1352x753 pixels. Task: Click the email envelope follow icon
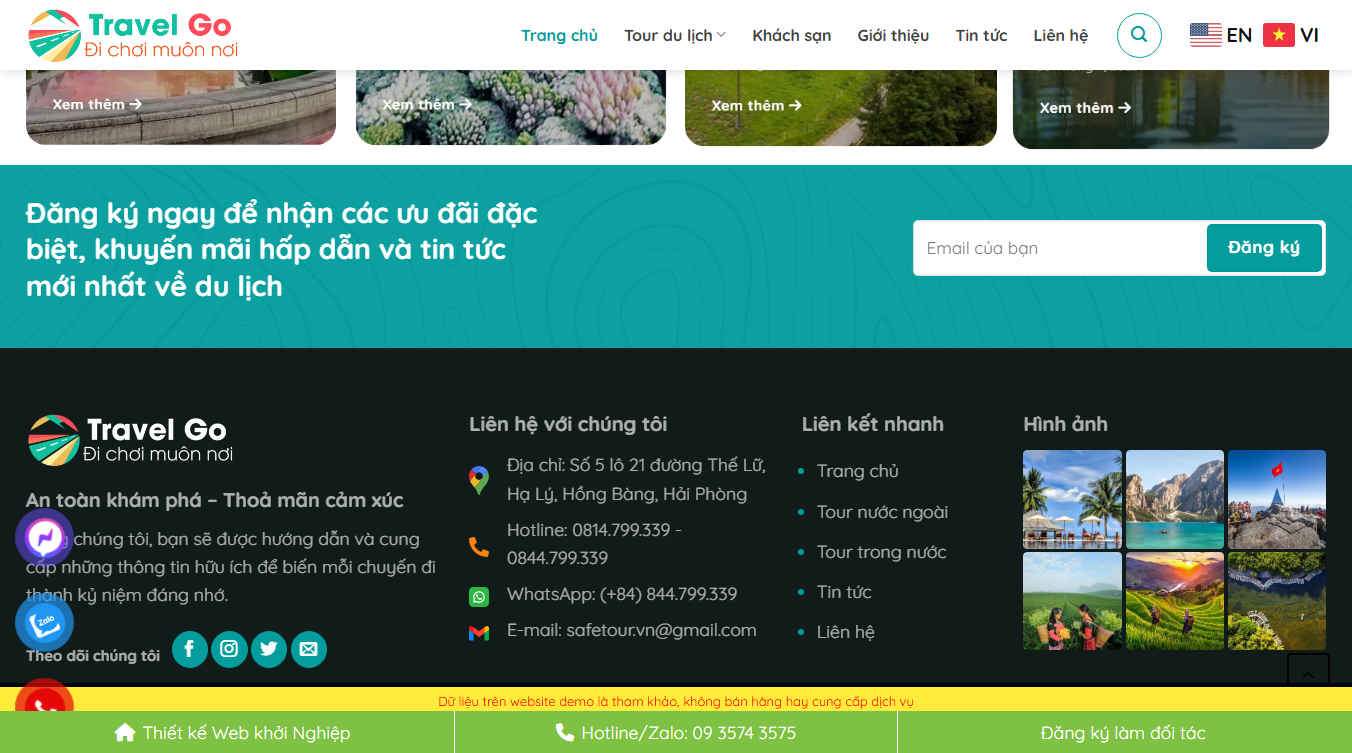(x=308, y=649)
